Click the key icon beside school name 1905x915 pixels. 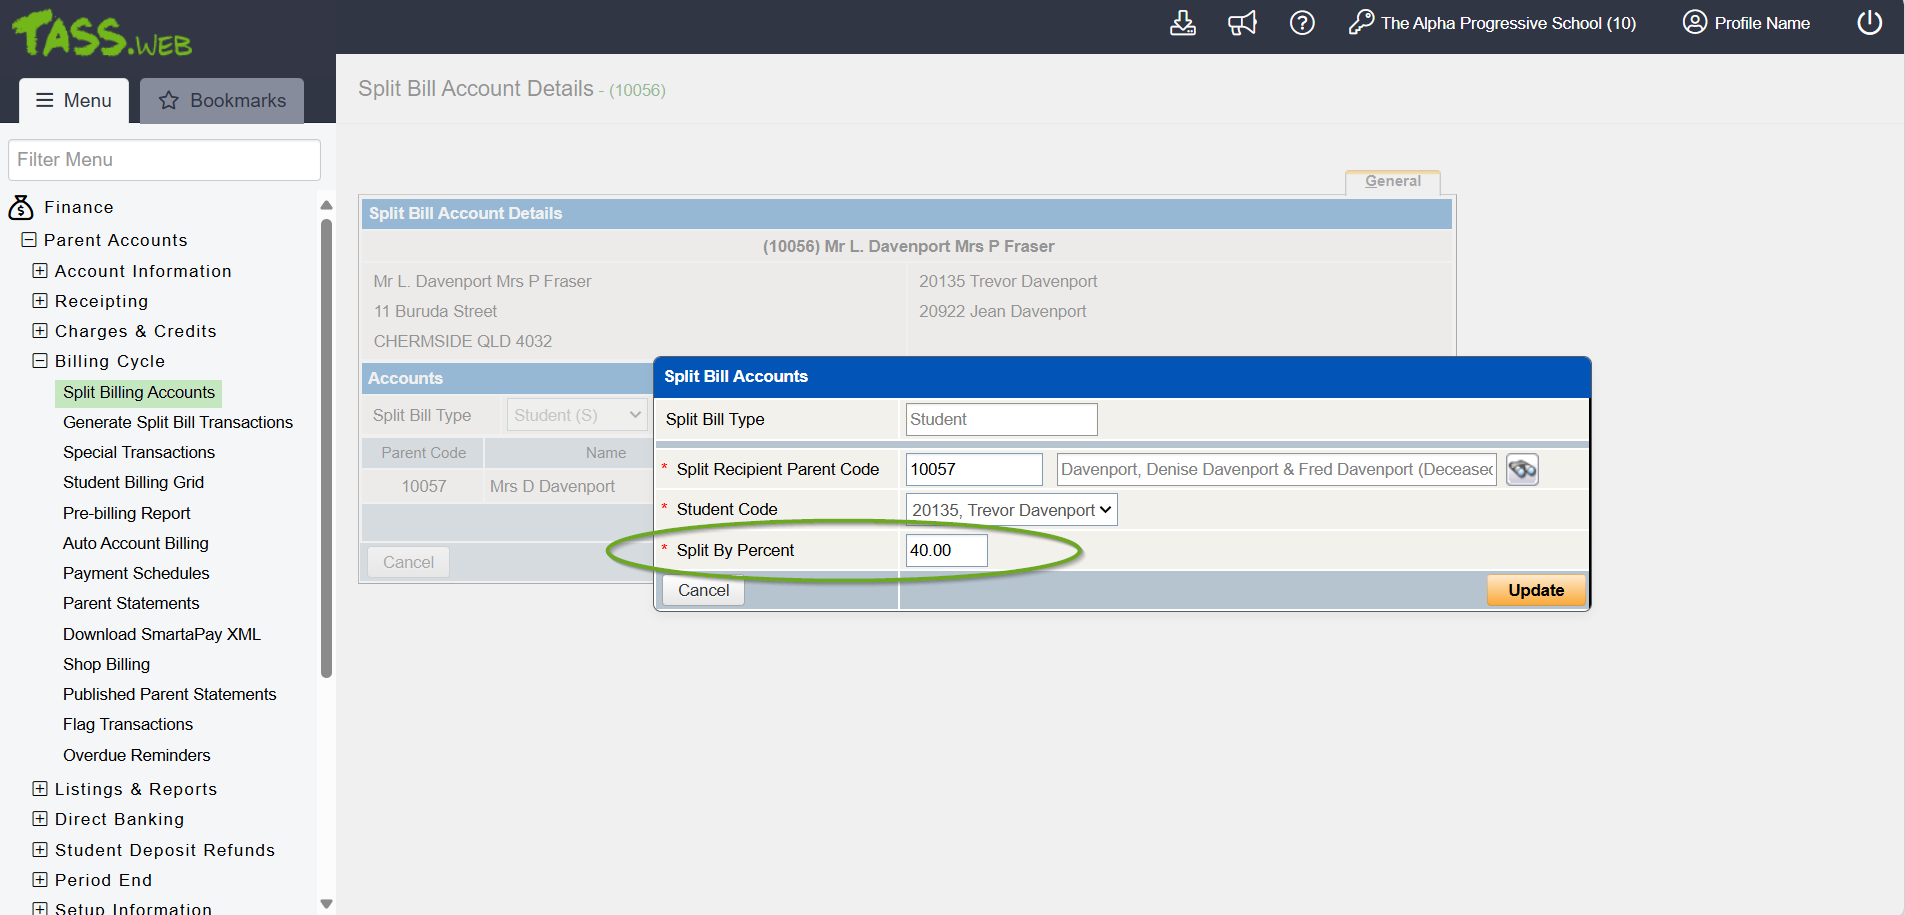[1361, 23]
